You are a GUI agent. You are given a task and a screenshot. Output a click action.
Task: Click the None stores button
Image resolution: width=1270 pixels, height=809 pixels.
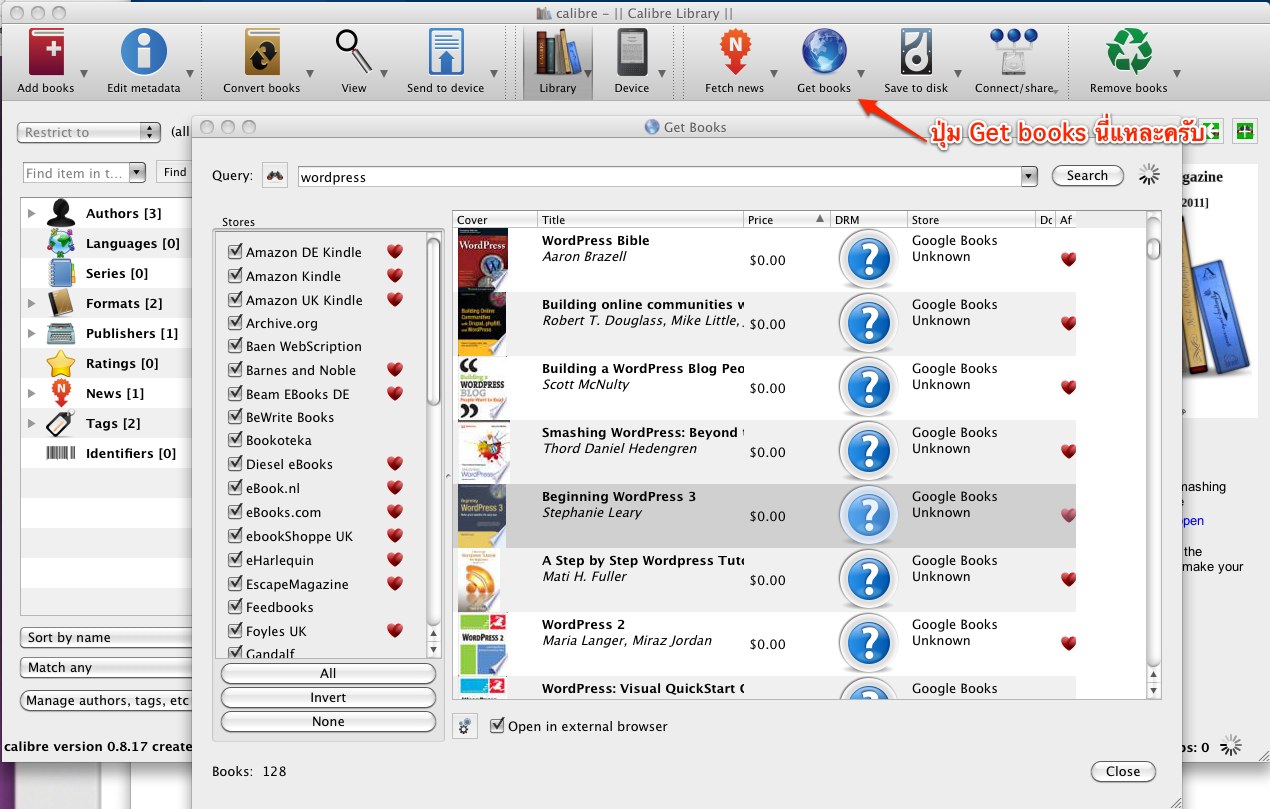tap(328, 721)
